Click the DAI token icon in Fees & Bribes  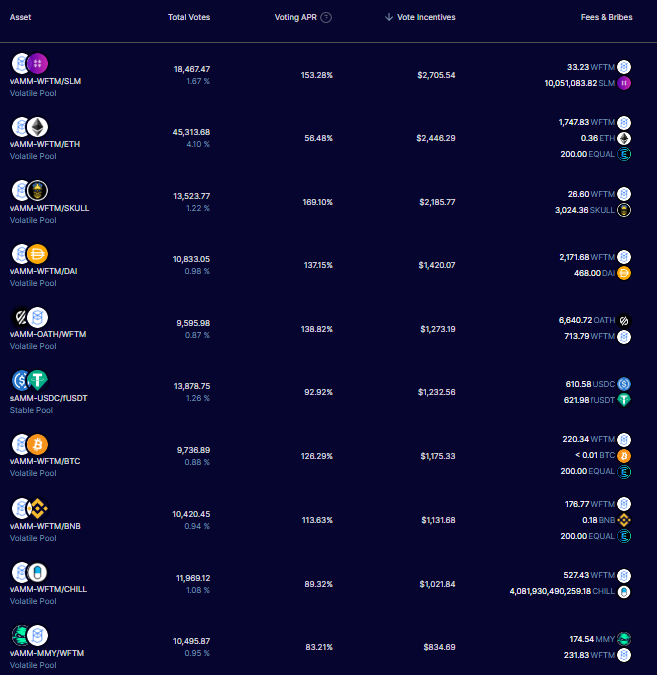pyautogui.click(x=624, y=273)
